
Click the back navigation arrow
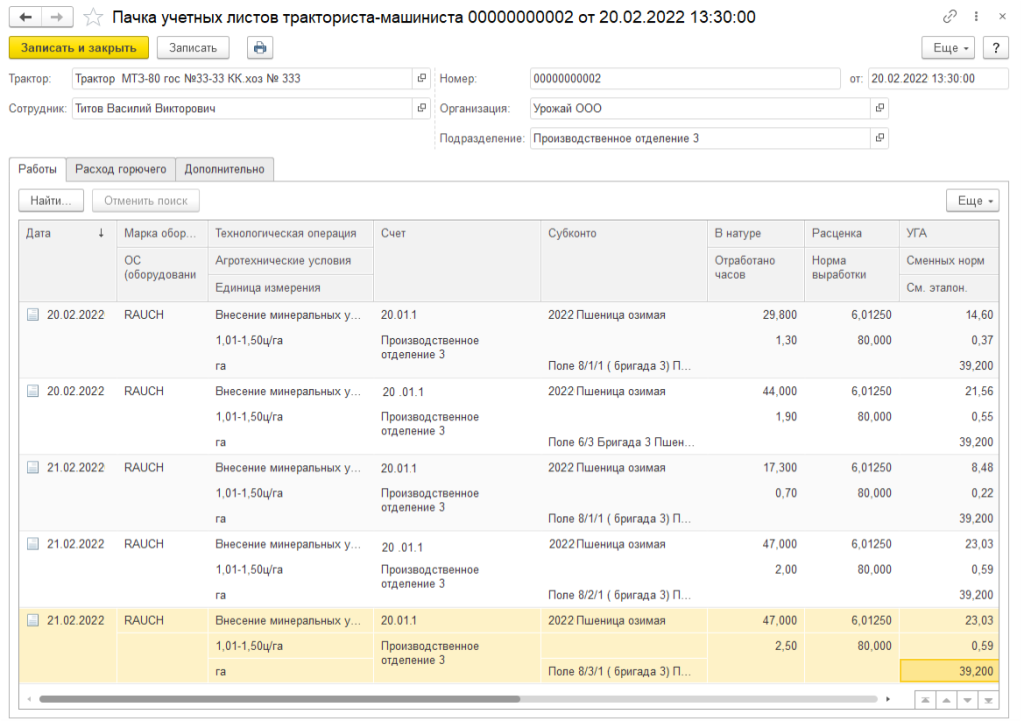[x=26, y=18]
